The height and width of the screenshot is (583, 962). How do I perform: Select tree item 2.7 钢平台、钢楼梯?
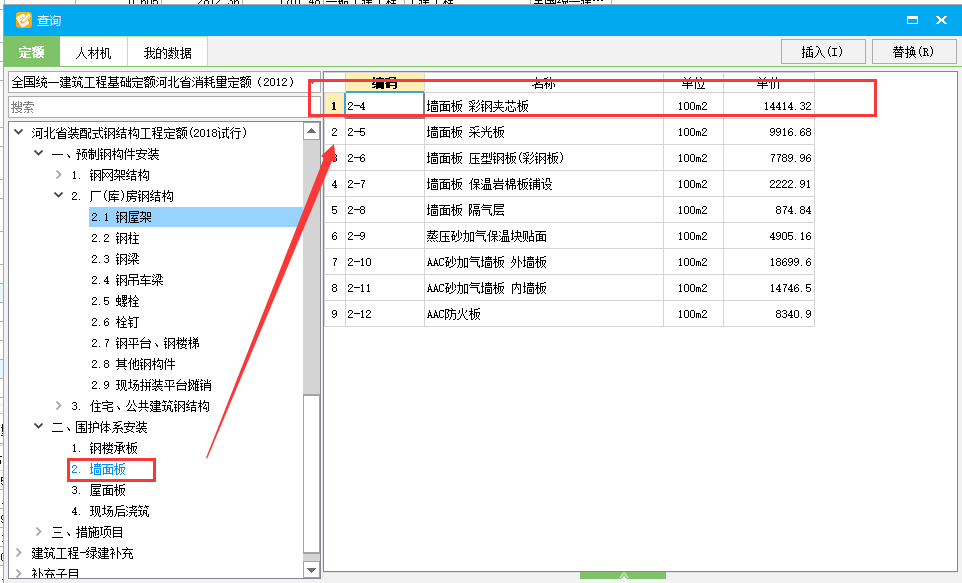click(x=145, y=343)
